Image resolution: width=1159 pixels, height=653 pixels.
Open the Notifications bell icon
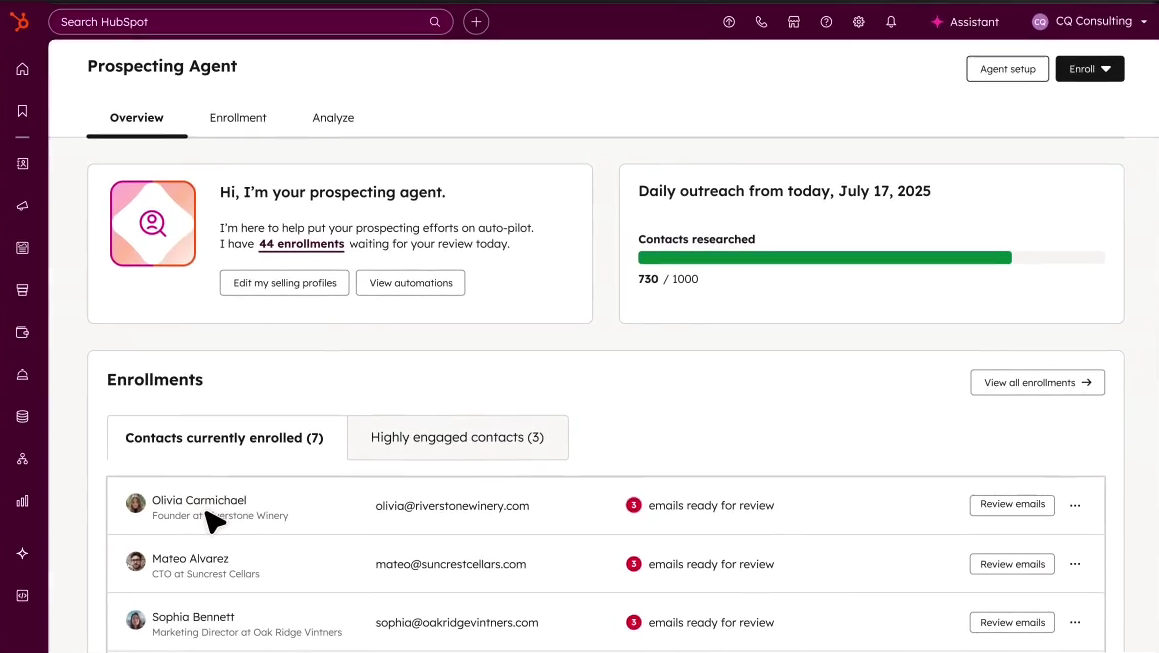pos(891,21)
